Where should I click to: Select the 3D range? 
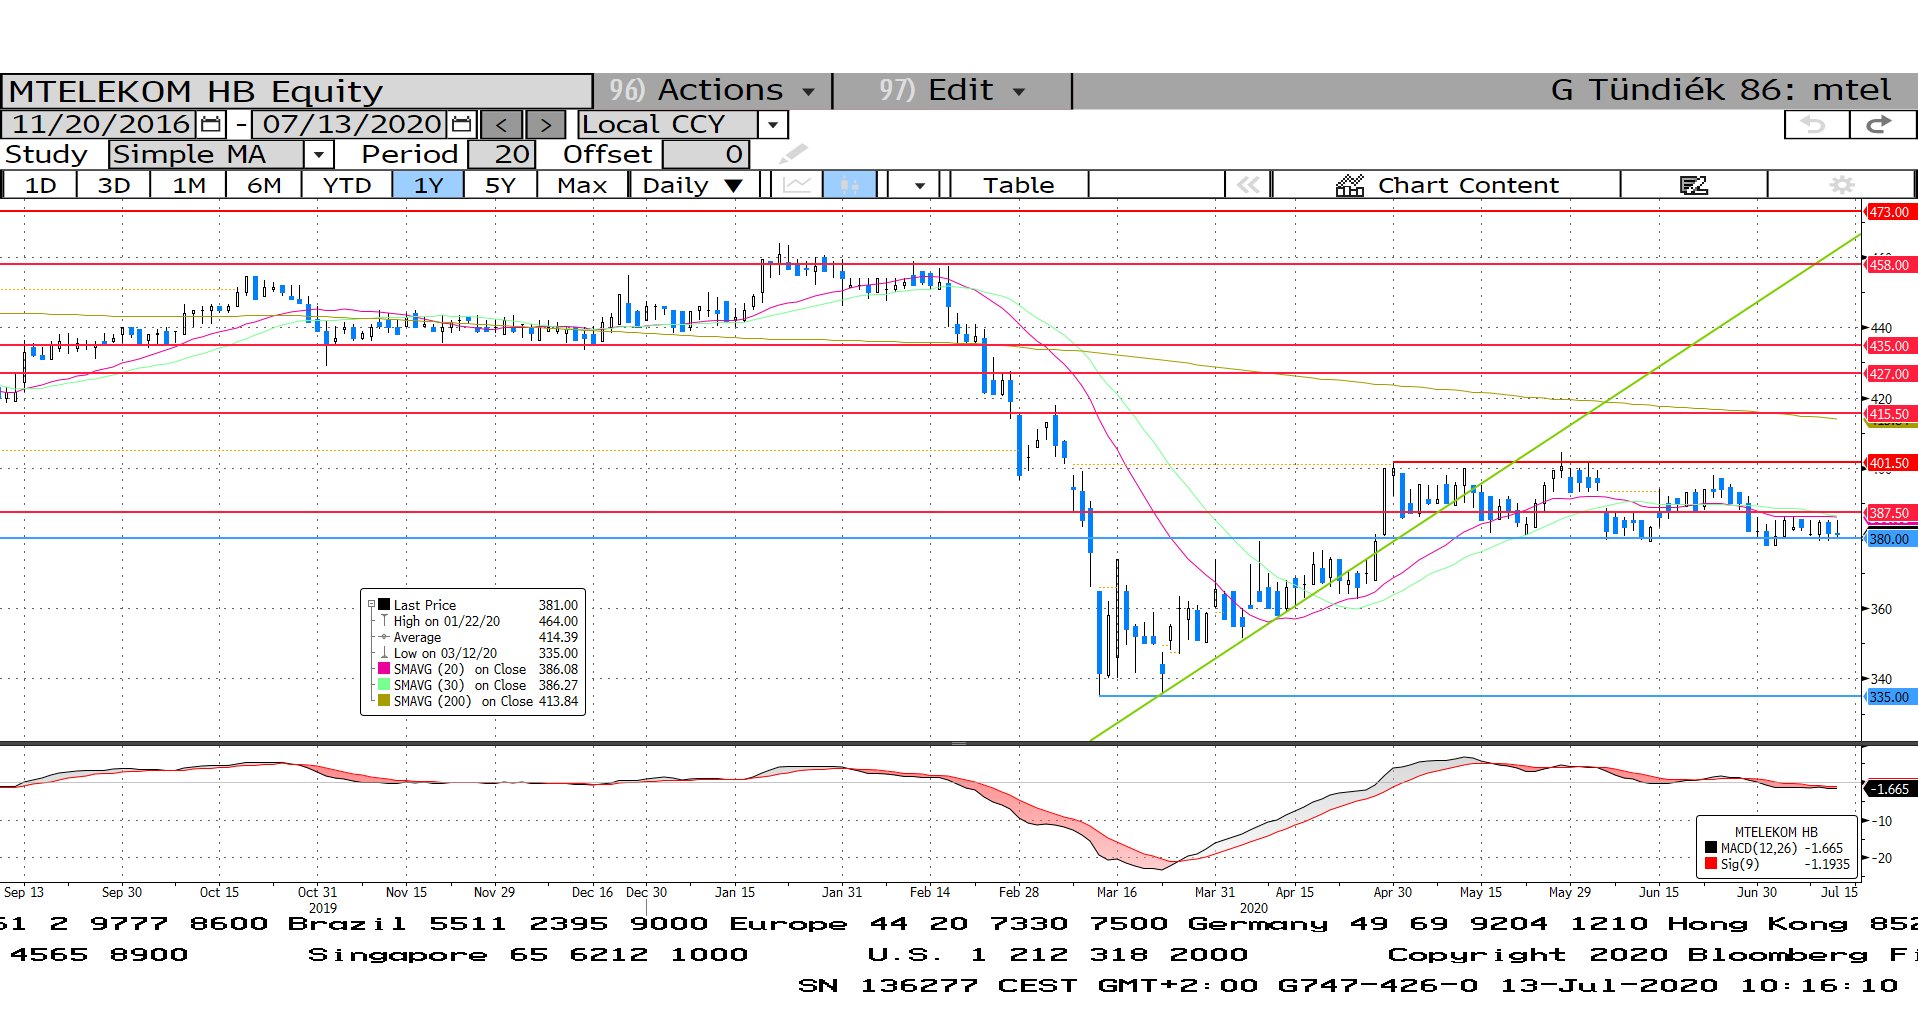click(114, 185)
